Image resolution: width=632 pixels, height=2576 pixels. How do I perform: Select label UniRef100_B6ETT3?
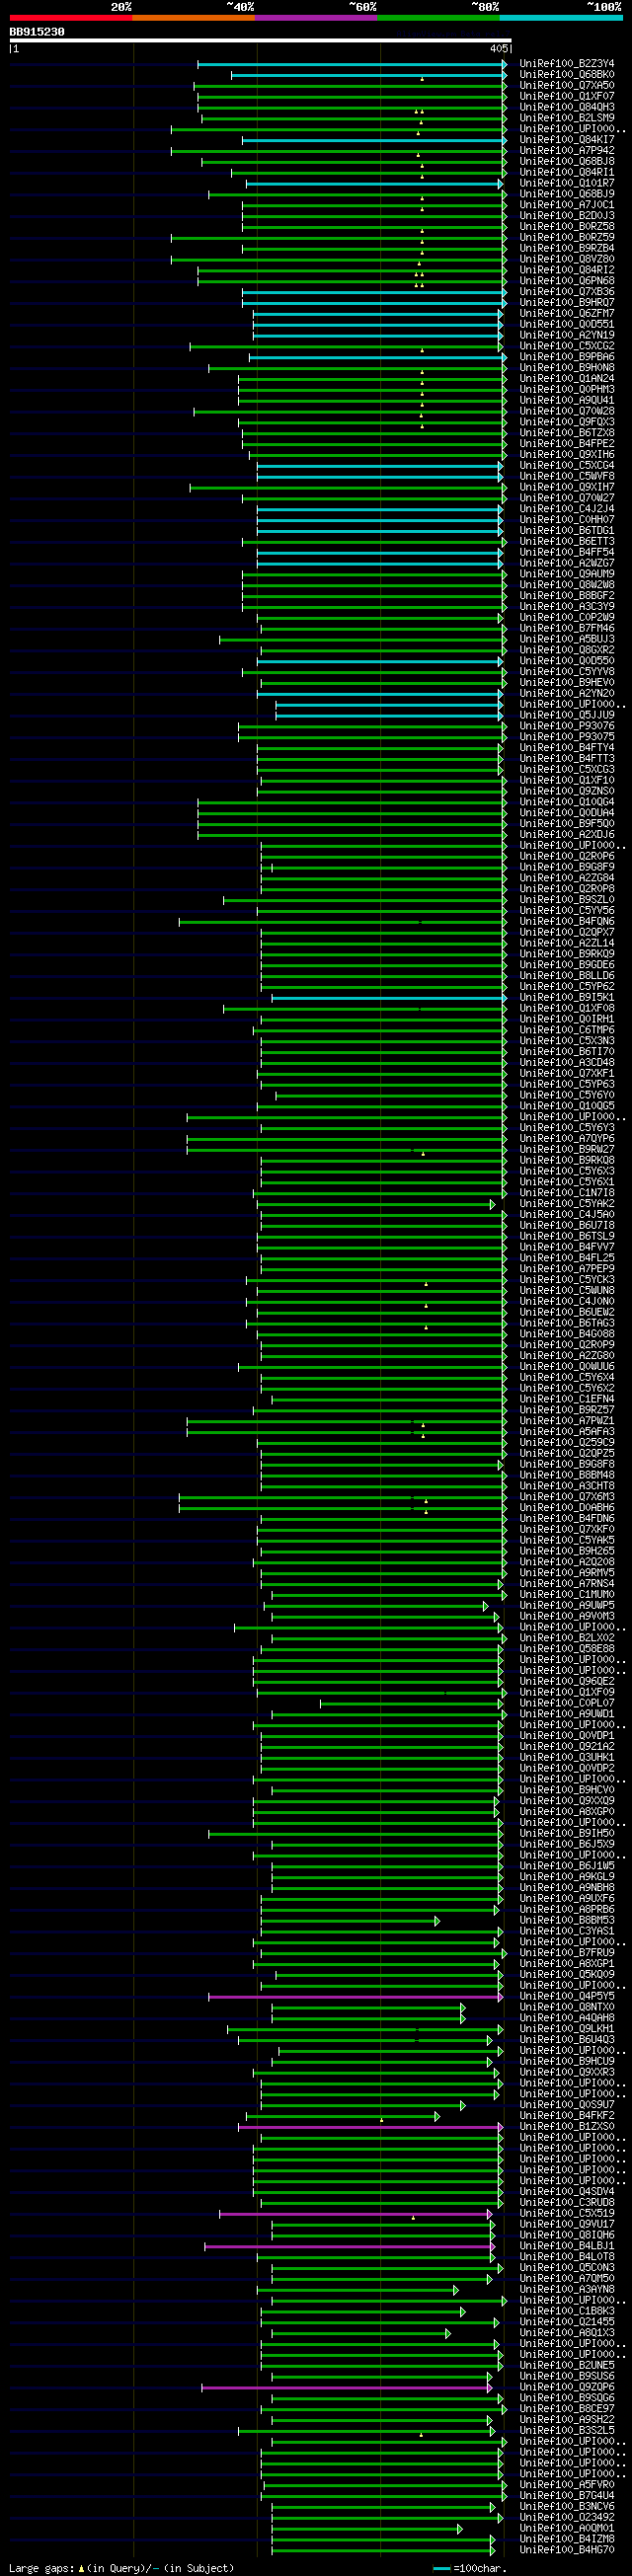pyautogui.click(x=567, y=542)
